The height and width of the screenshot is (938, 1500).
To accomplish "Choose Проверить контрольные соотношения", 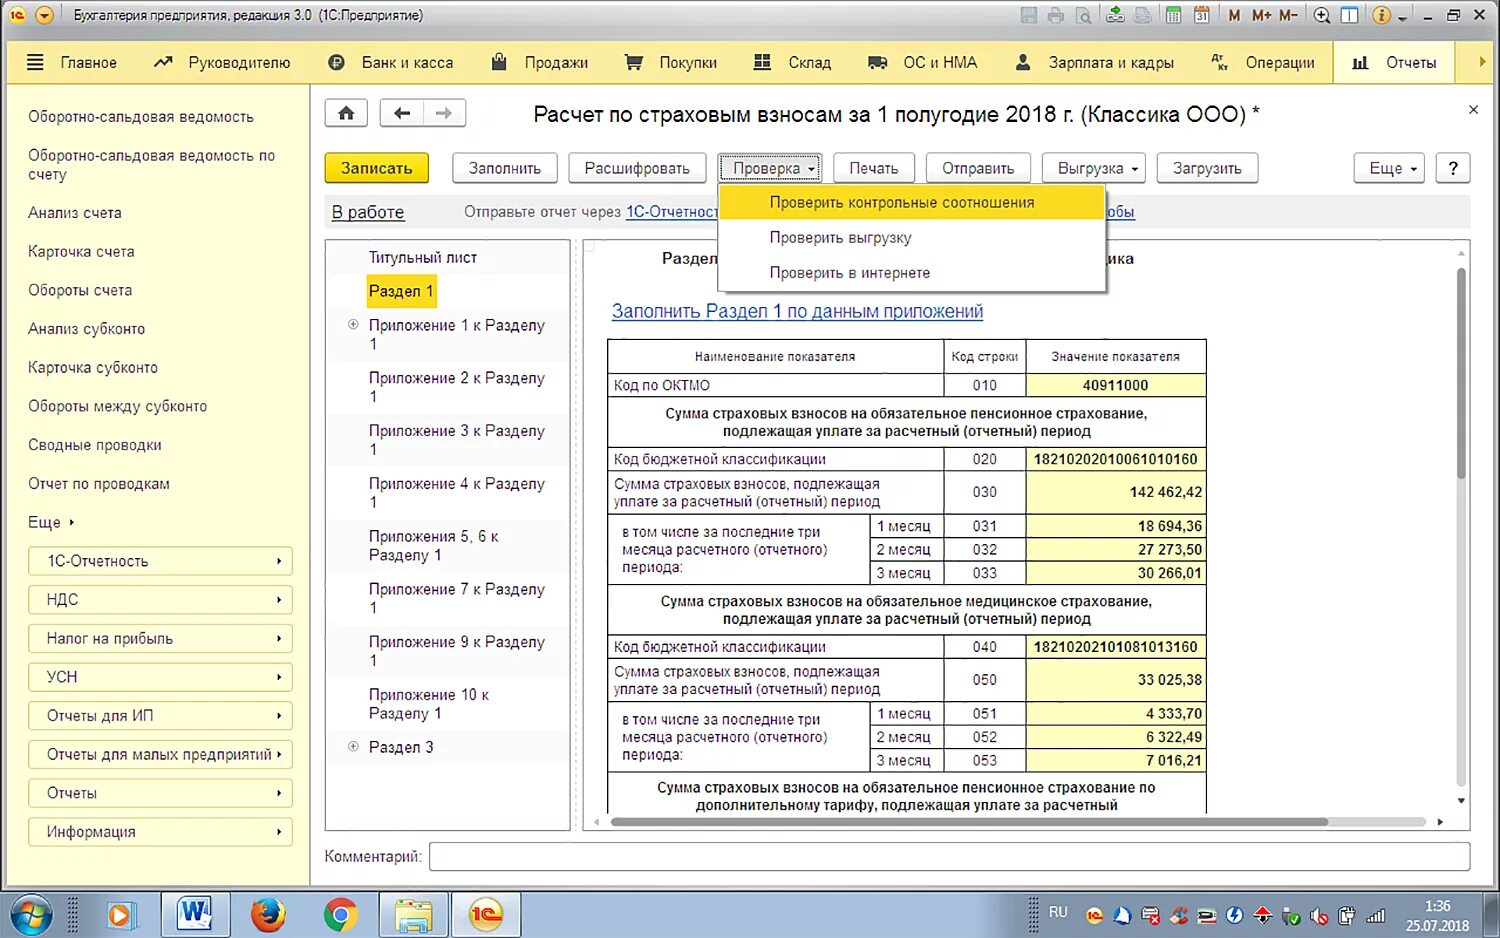I will (911, 202).
